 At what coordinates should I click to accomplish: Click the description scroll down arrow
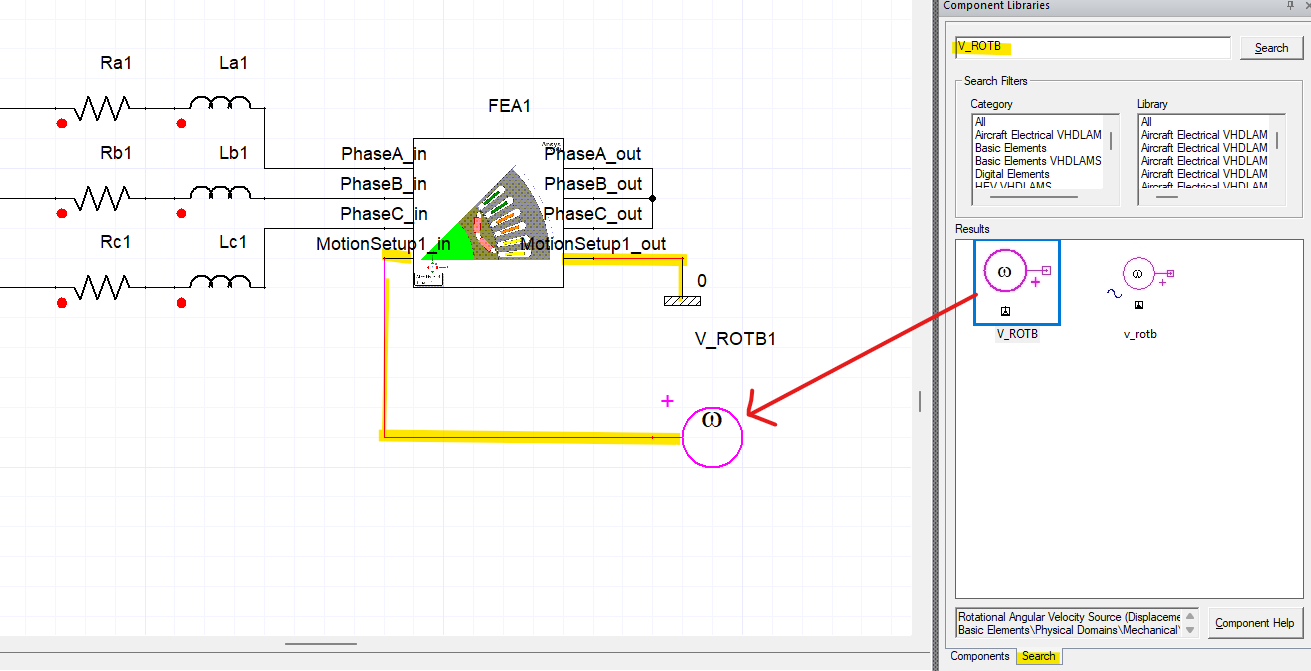[x=1190, y=630]
